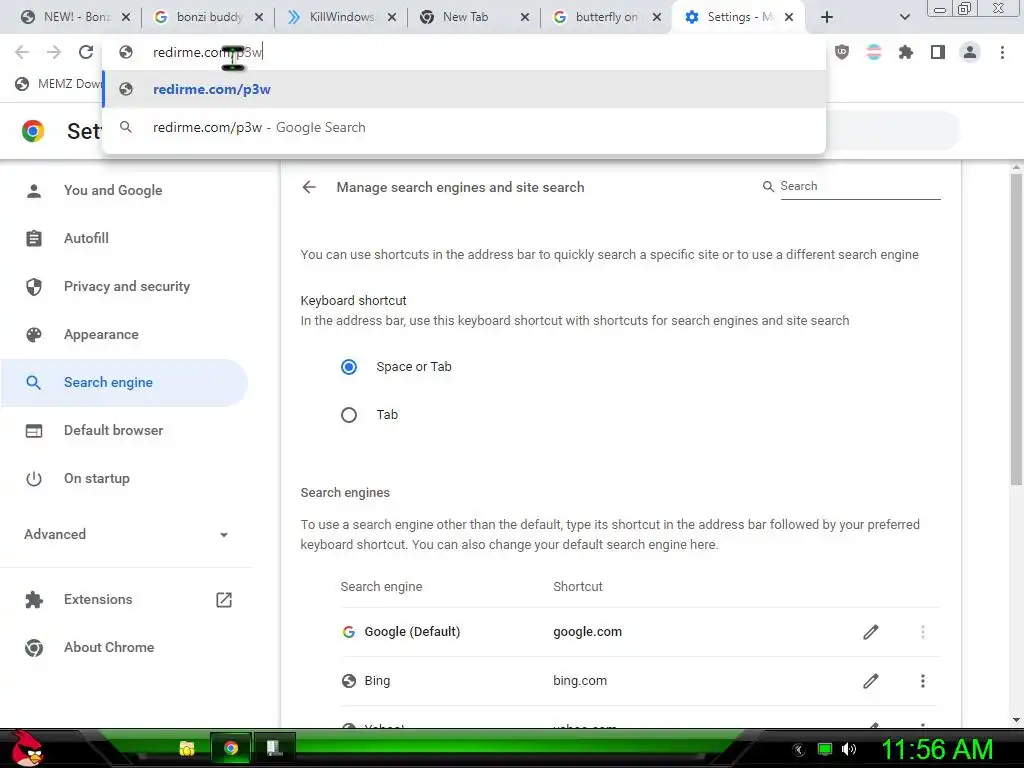Open the tab search chevron
1024x768 pixels.
click(x=904, y=17)
